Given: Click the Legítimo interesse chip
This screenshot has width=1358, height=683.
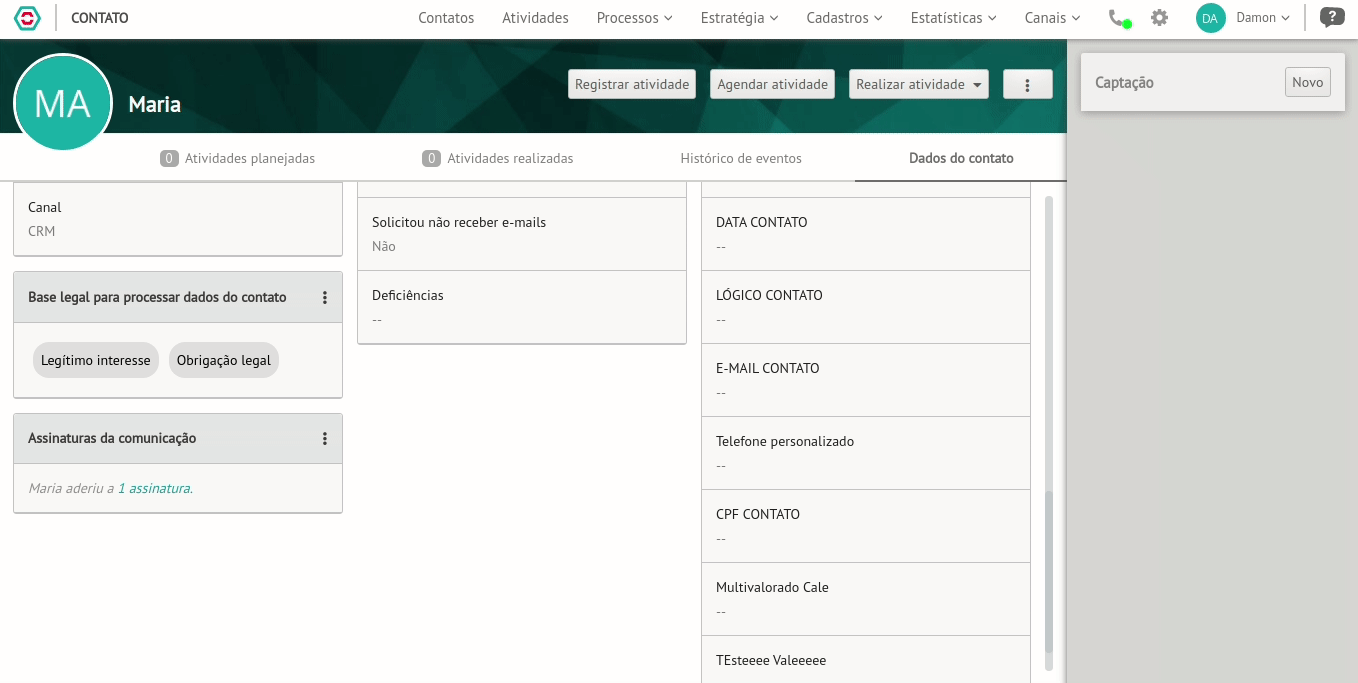Looking at the screenshot, I should tap(96, 360).
